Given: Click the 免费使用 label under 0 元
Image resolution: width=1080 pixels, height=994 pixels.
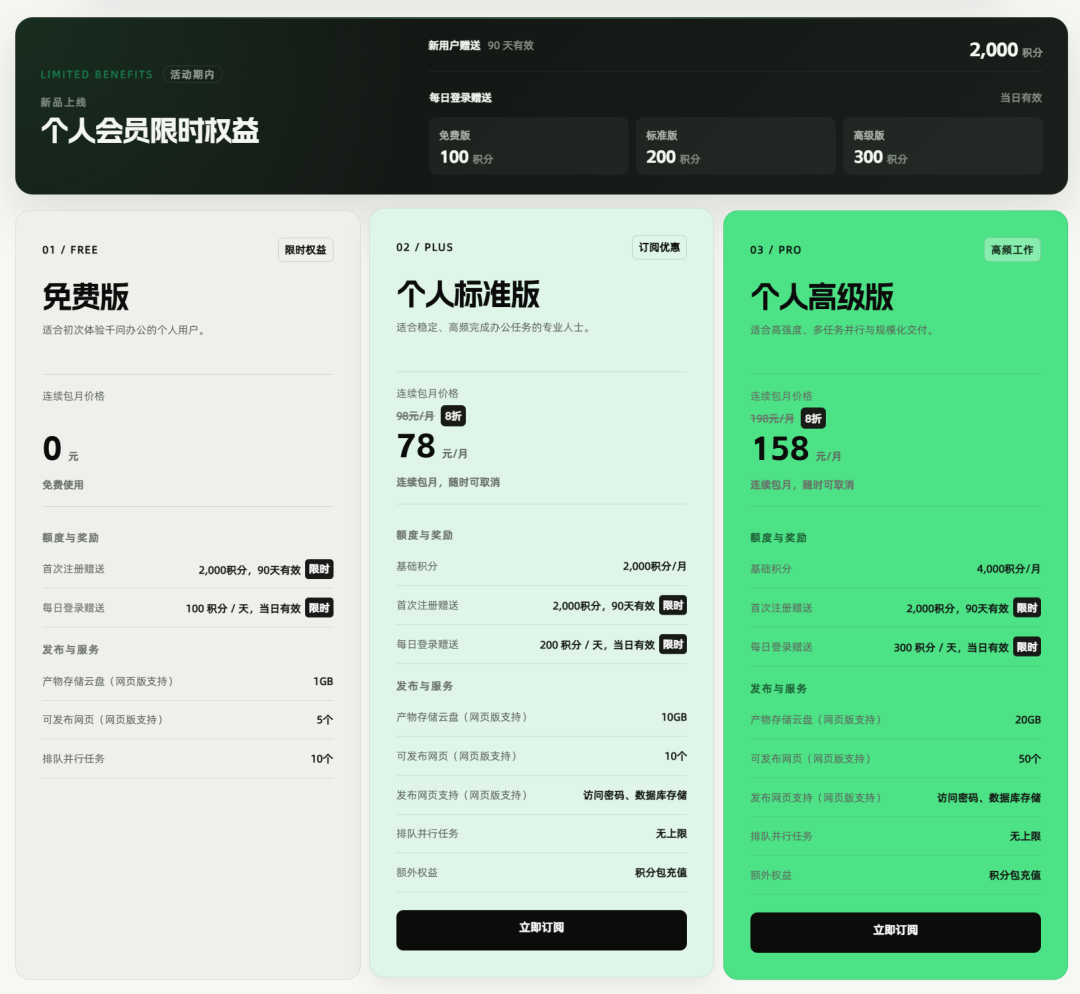Looking at the screenshot, I should click(x=63, y=485).
